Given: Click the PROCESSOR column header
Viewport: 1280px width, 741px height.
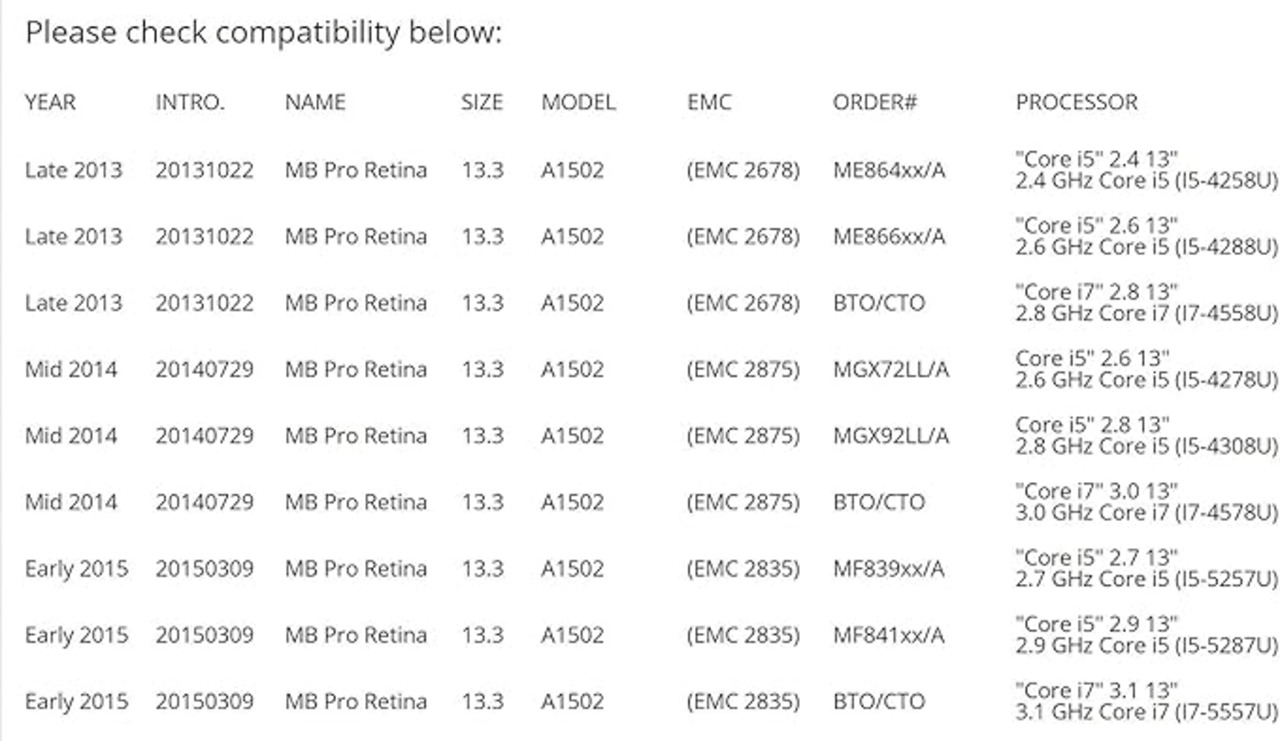Looking at the screenshot, I should click(x=1076, y=102).
